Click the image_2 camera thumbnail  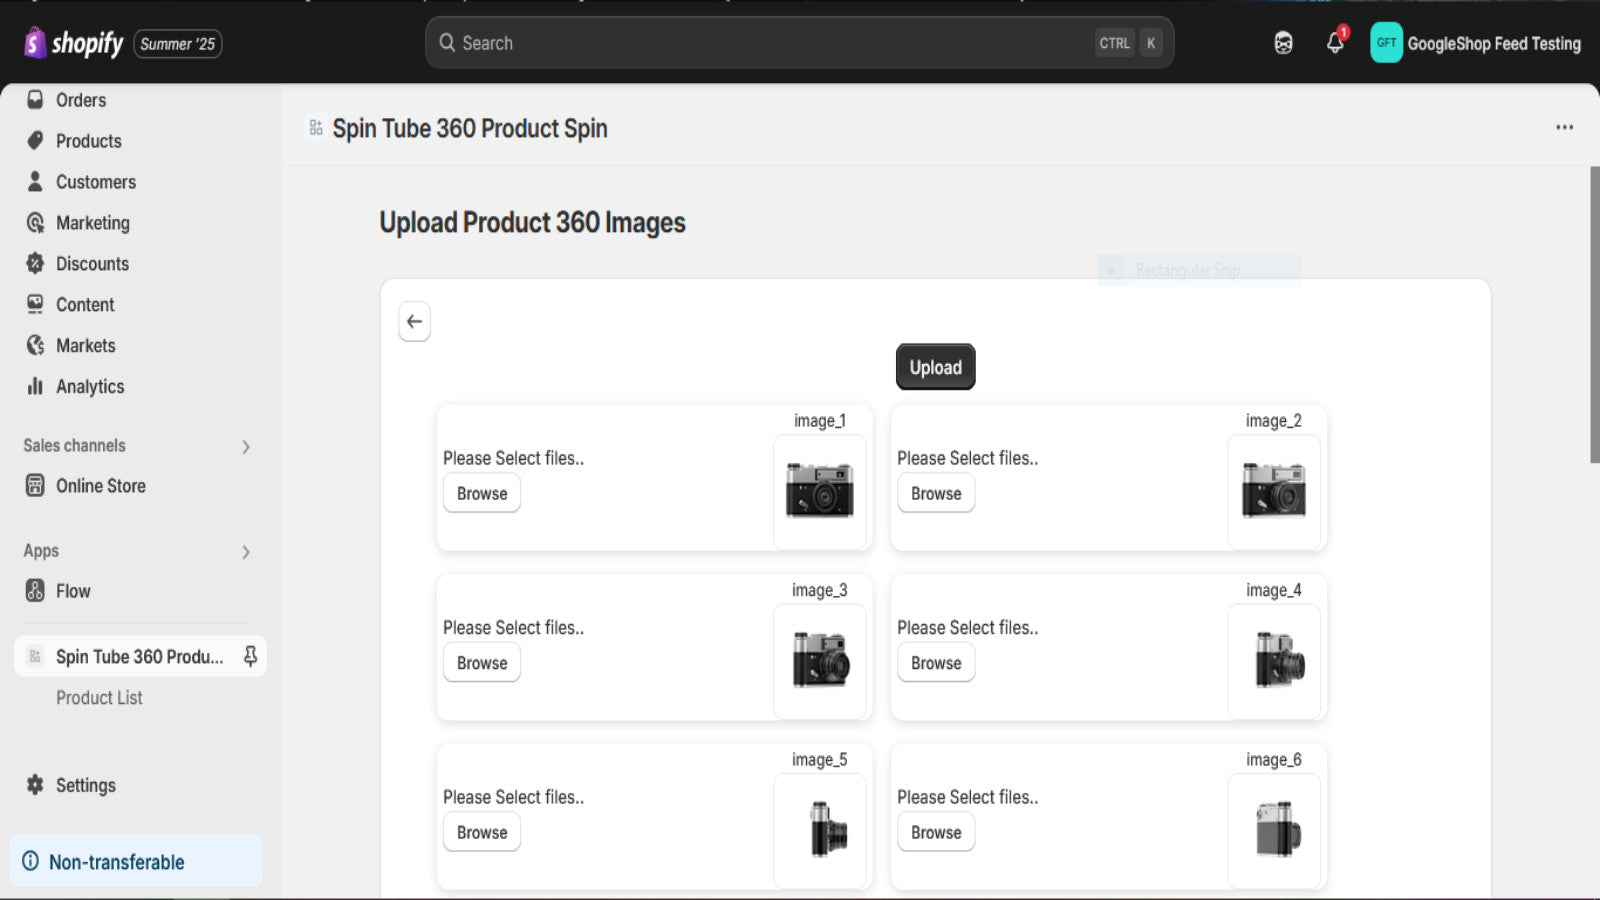[1274, 491]
